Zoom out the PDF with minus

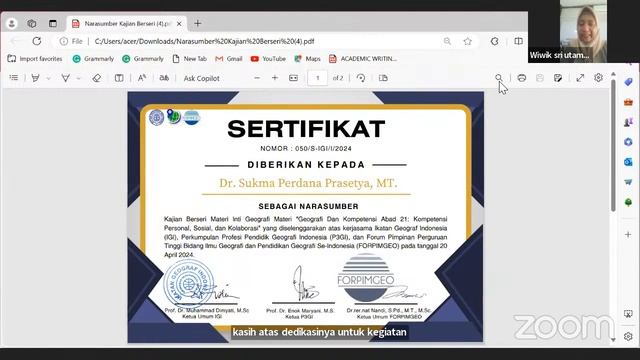click(x=257, y=78)
